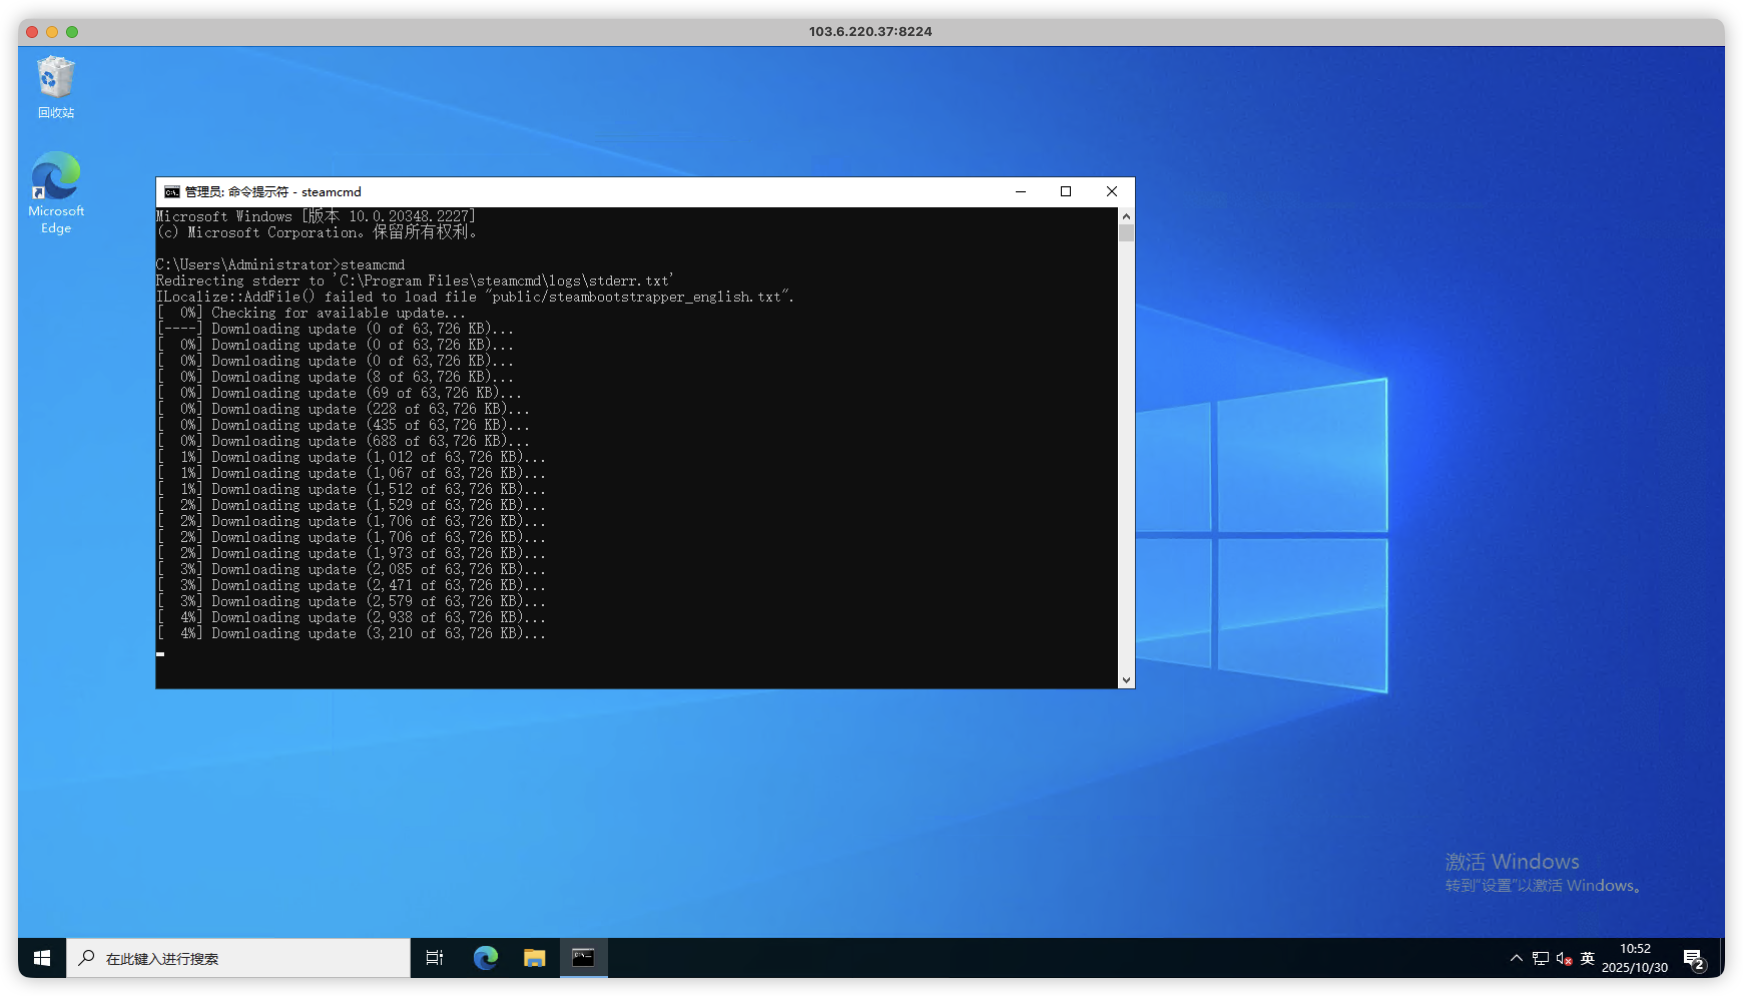Screen dimensions: 1743x996
Task: Click the command prompt title bar icon
Action: (x=172, y=192)
